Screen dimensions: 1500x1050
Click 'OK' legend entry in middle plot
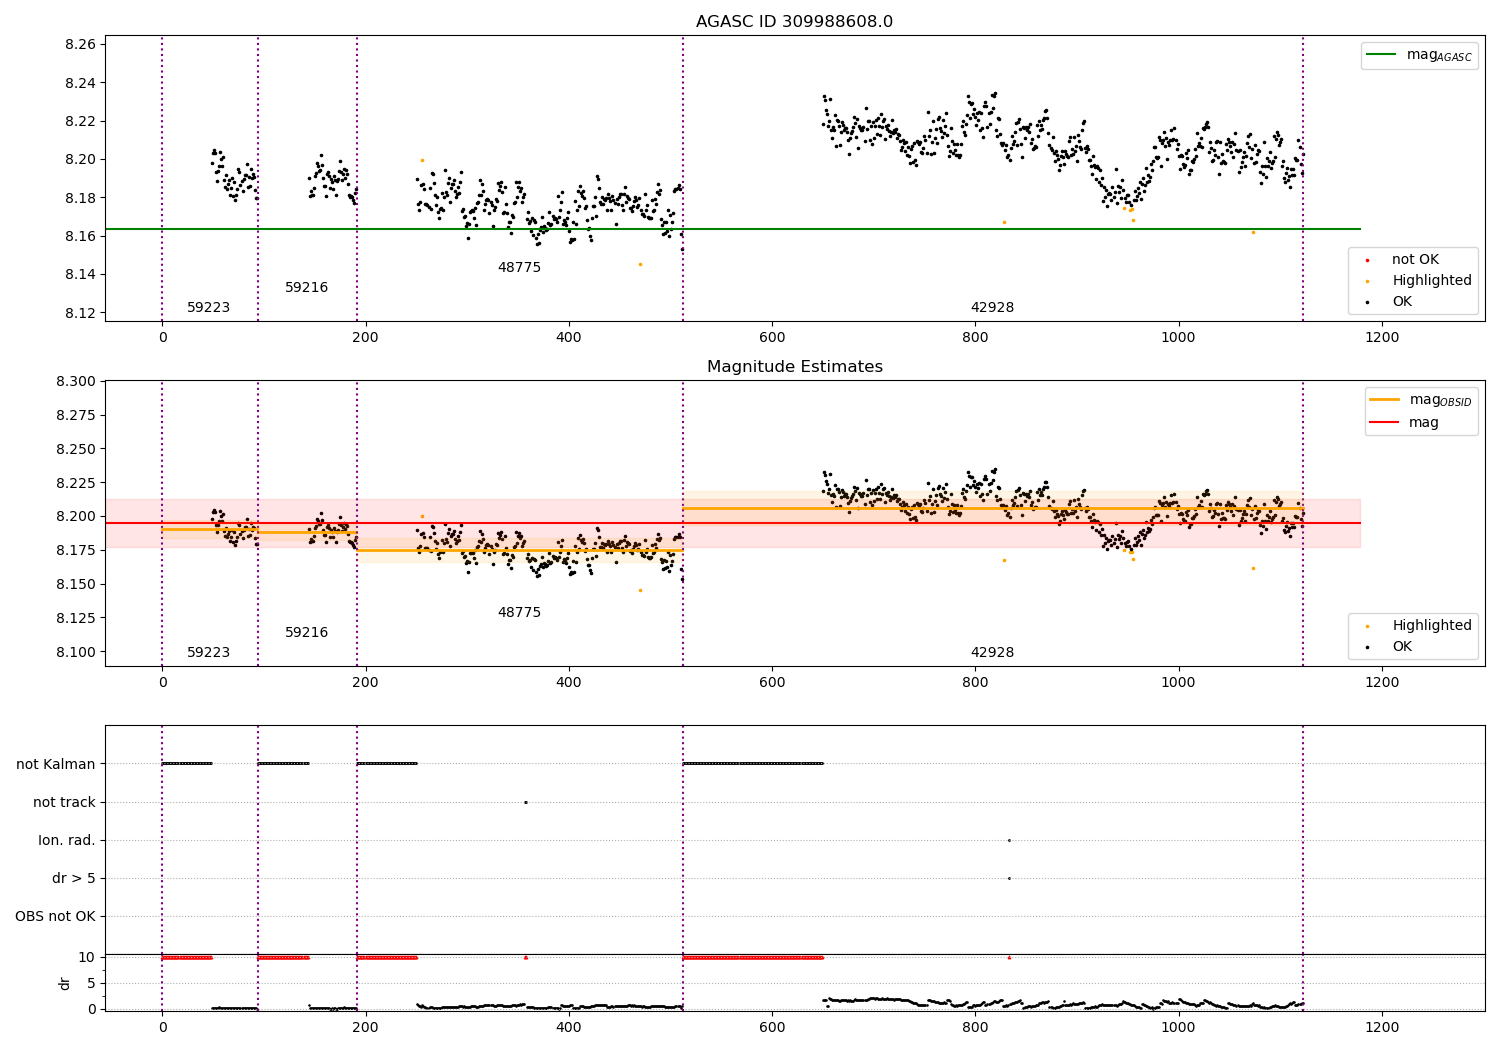[x=1390, y=646]
